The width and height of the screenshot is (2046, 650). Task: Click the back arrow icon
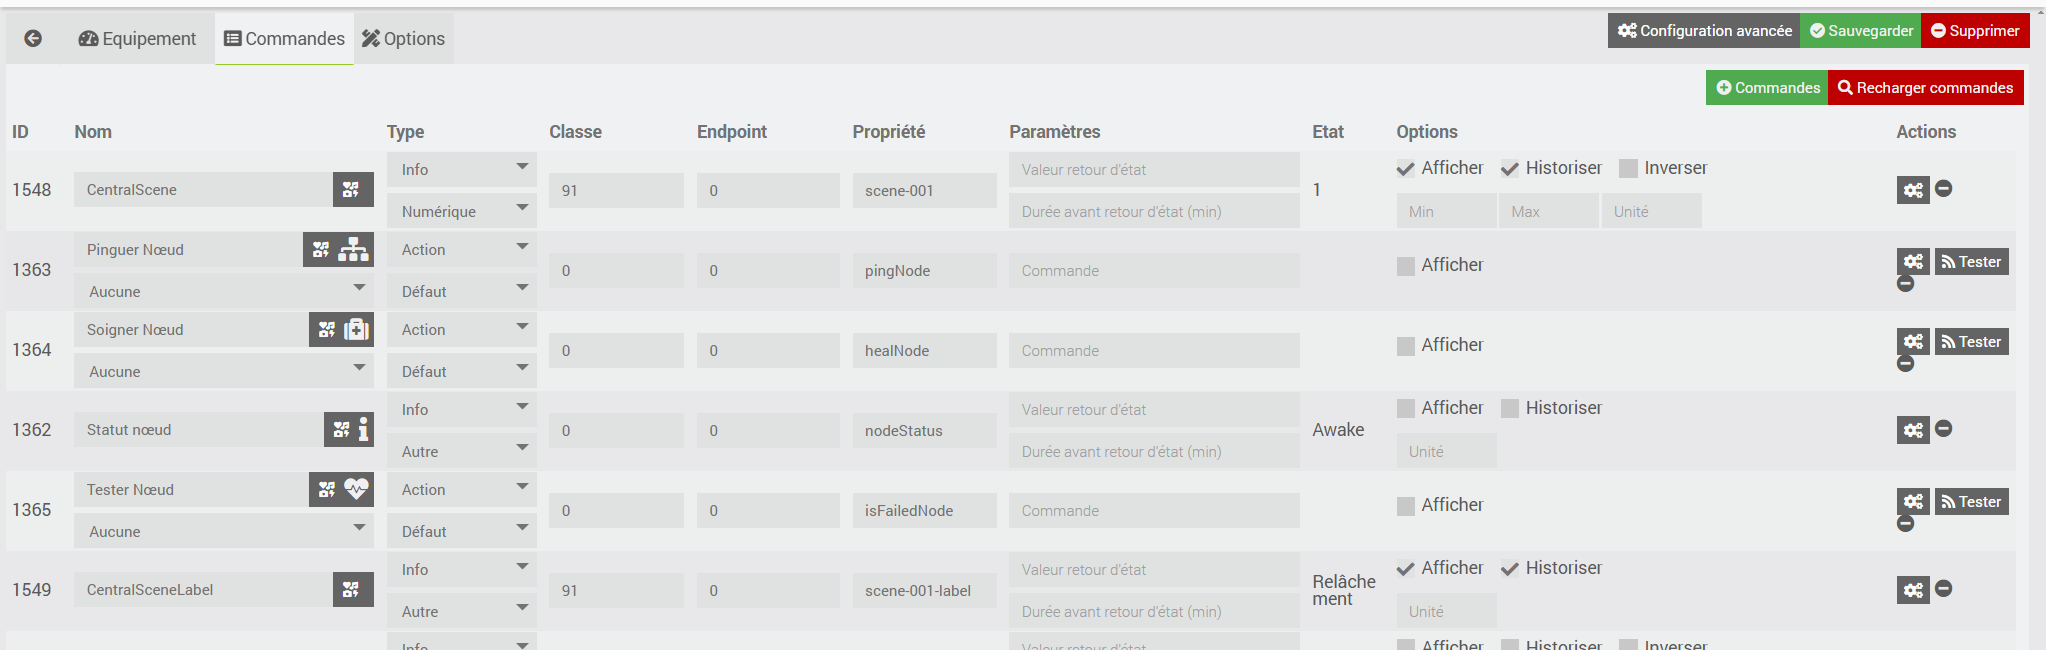pyautogui.click(x=33, y=39)
